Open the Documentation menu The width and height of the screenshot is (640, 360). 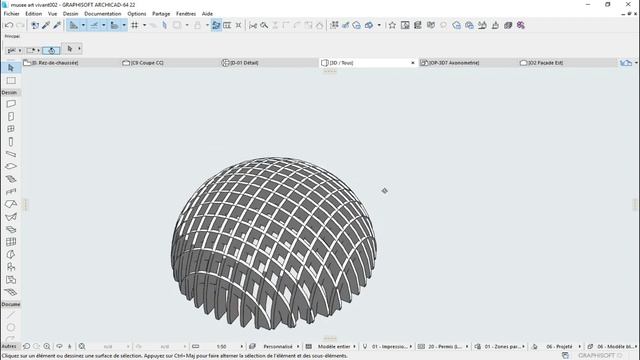[x=102, y=13]
